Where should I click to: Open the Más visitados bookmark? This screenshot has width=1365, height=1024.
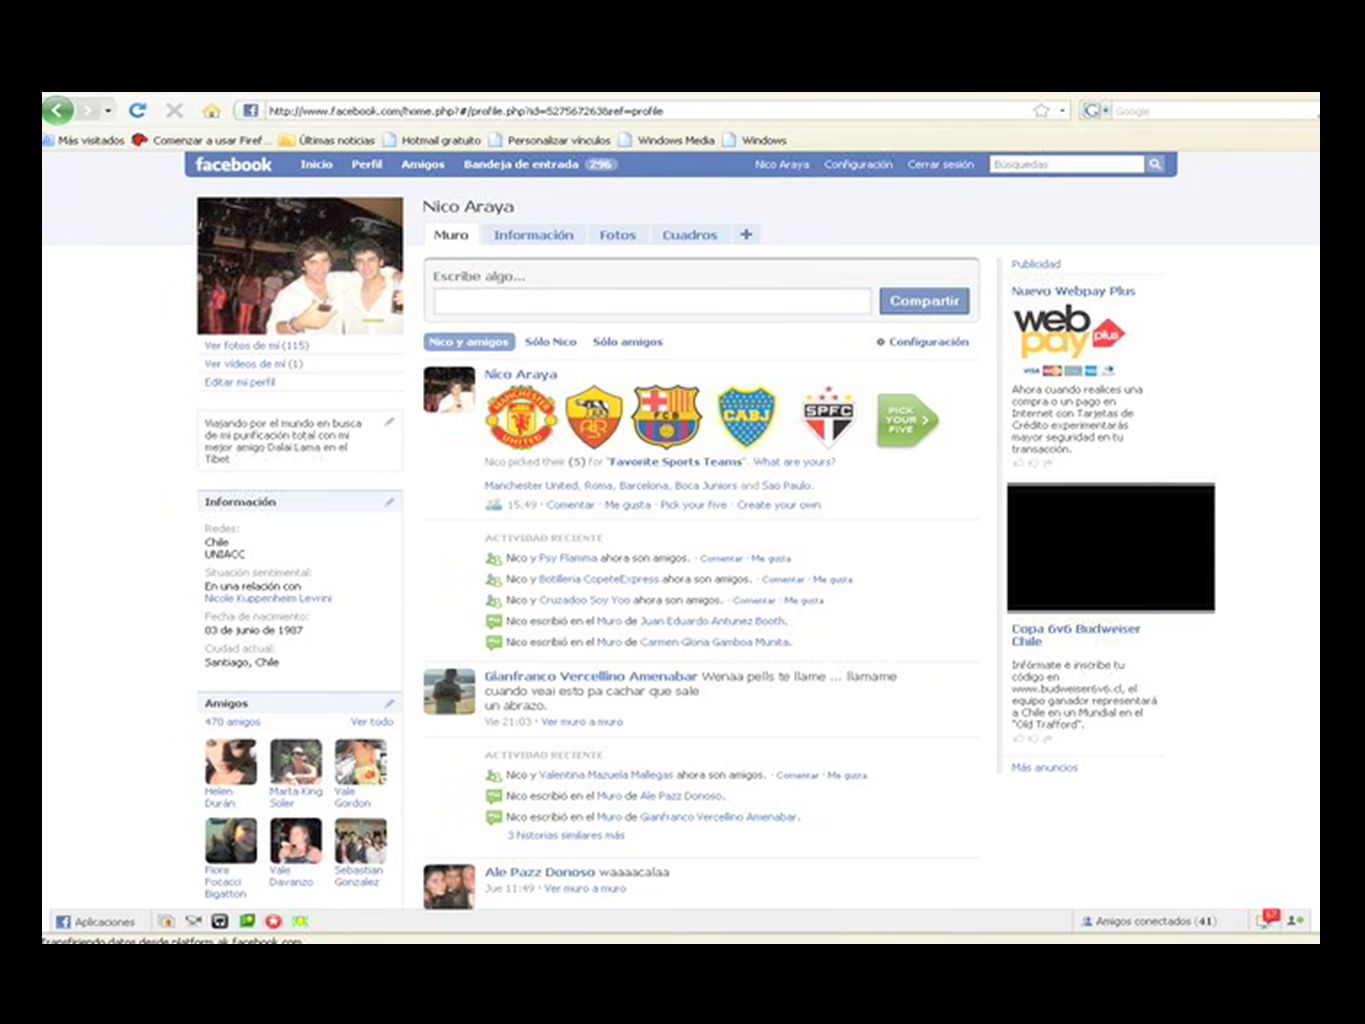click(x=84, y=140)
